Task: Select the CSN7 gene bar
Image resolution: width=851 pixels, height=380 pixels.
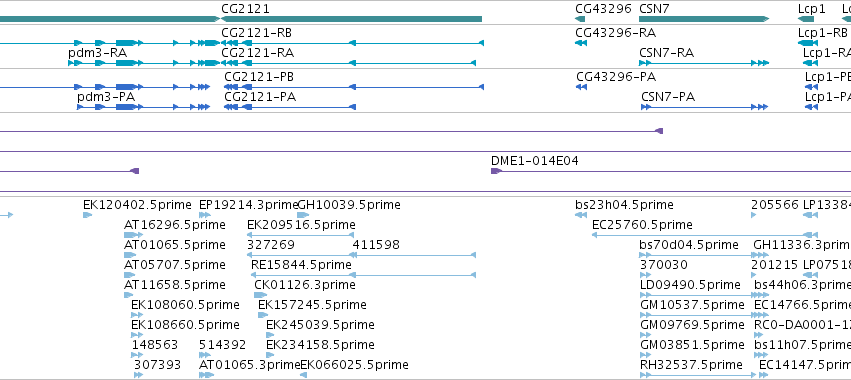Action: [x=704, y=19]
